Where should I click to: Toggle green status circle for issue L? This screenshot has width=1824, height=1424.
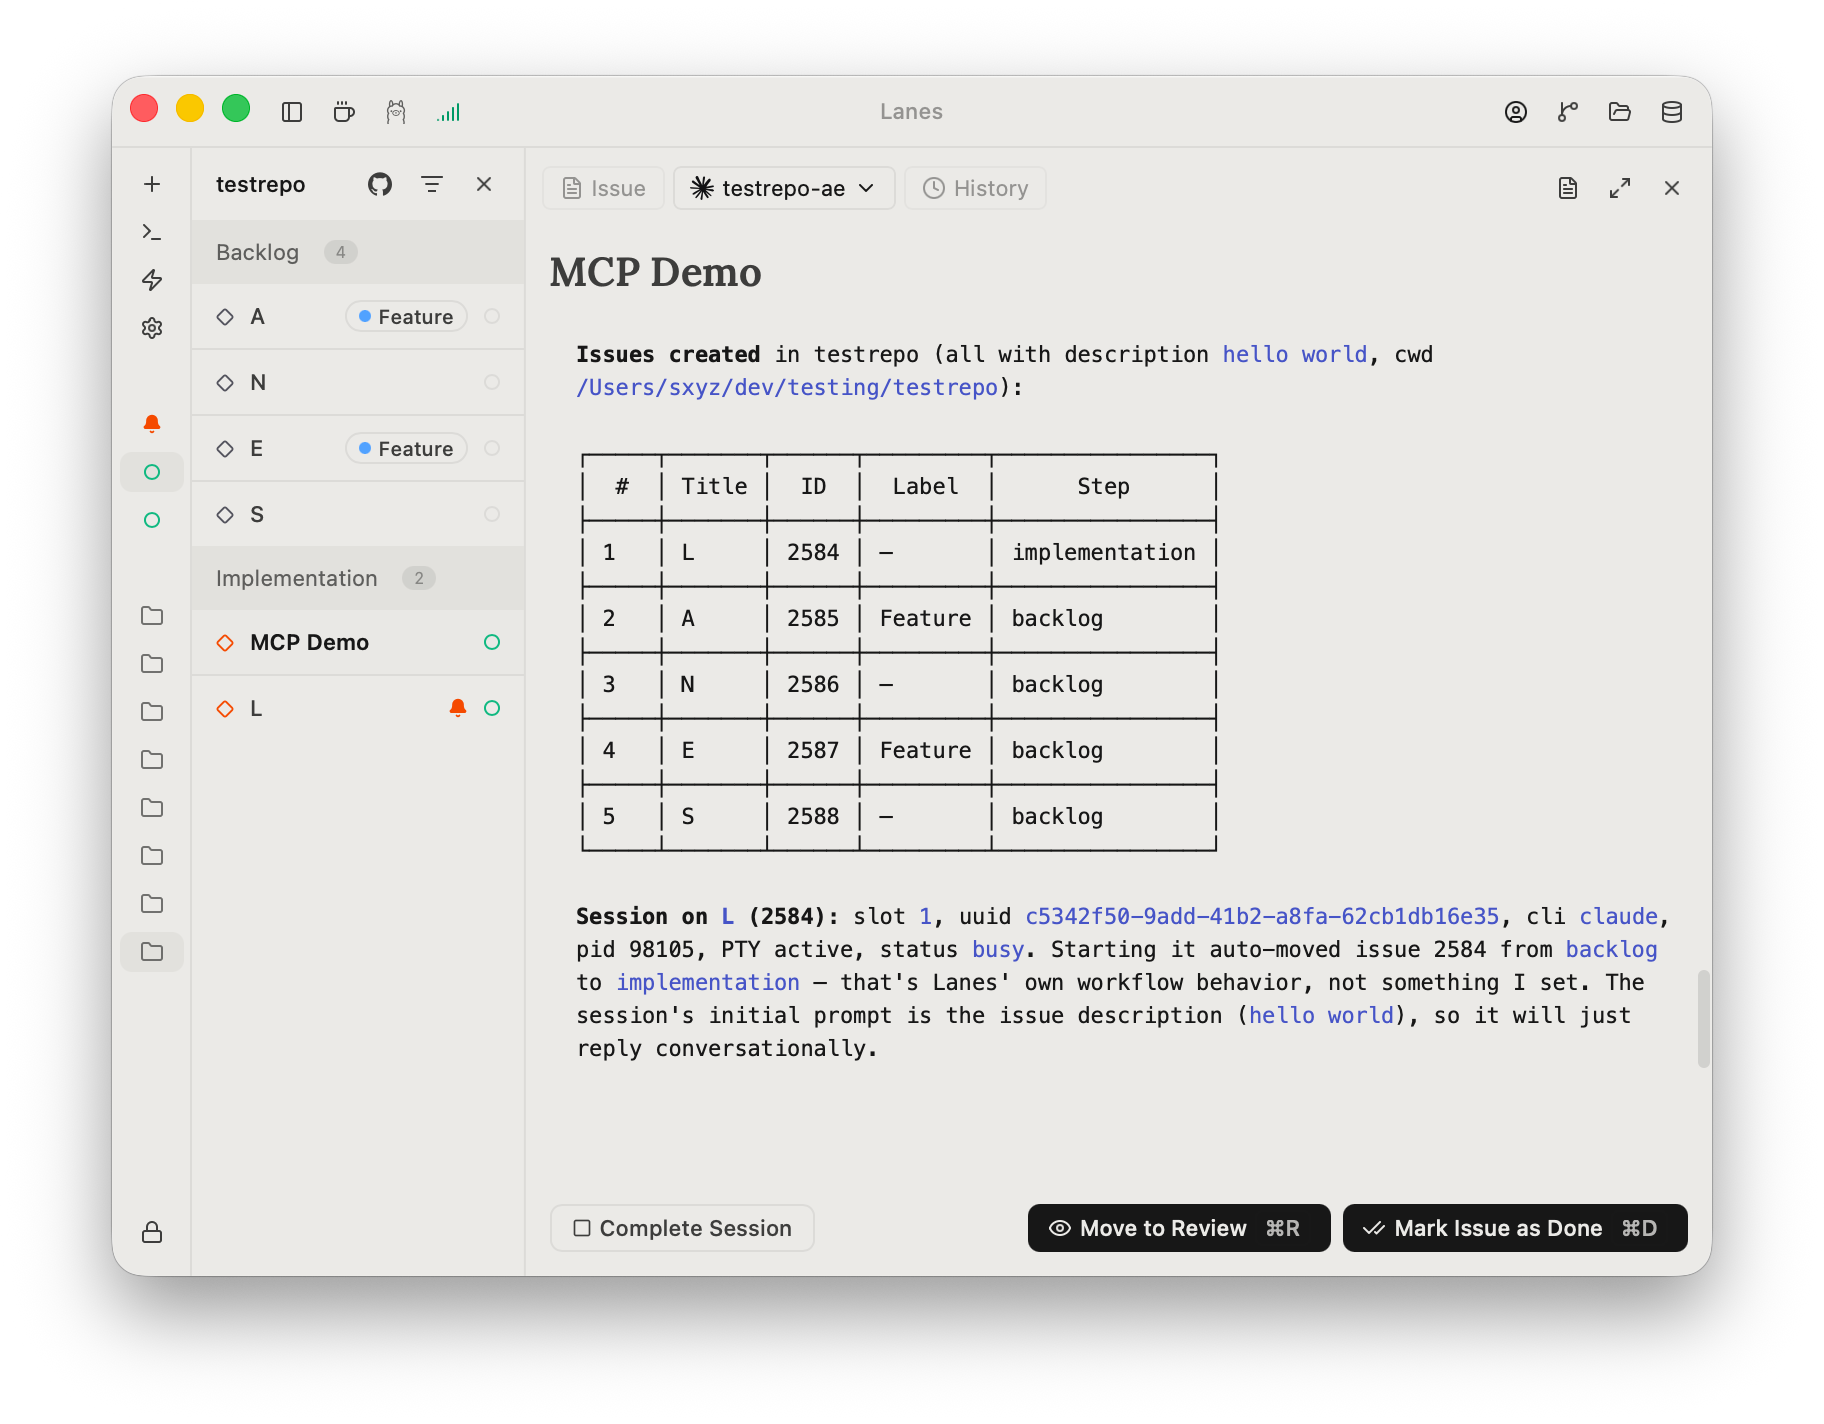tap(492, 708)
